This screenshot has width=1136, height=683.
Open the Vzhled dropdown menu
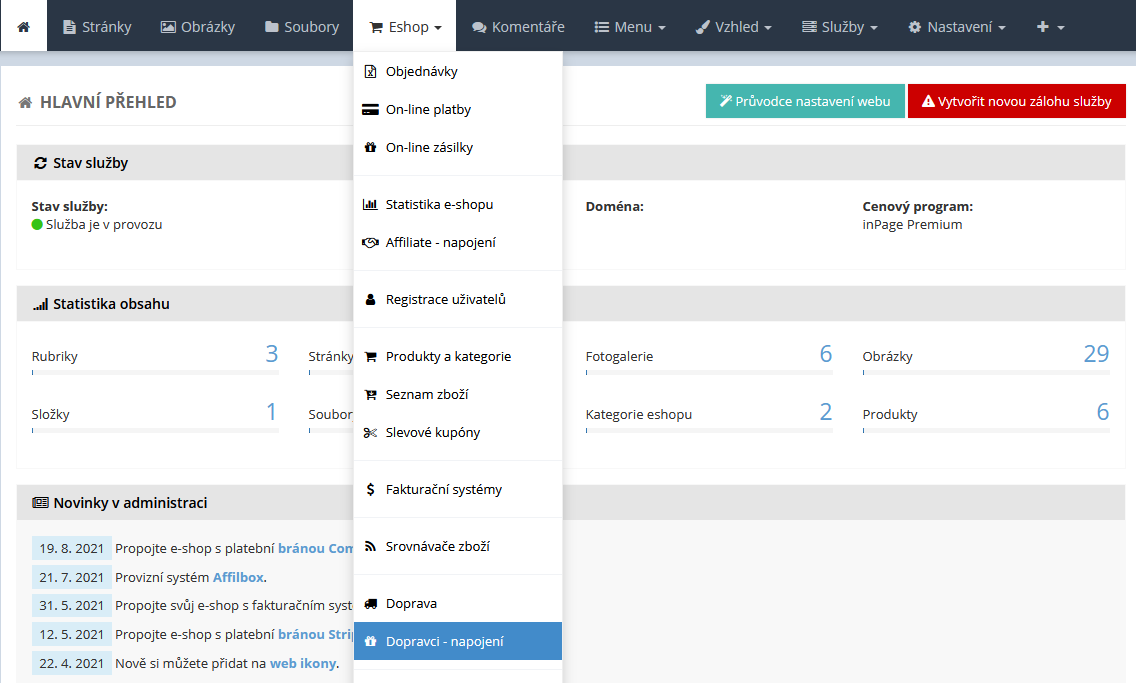tap(733, 27)
